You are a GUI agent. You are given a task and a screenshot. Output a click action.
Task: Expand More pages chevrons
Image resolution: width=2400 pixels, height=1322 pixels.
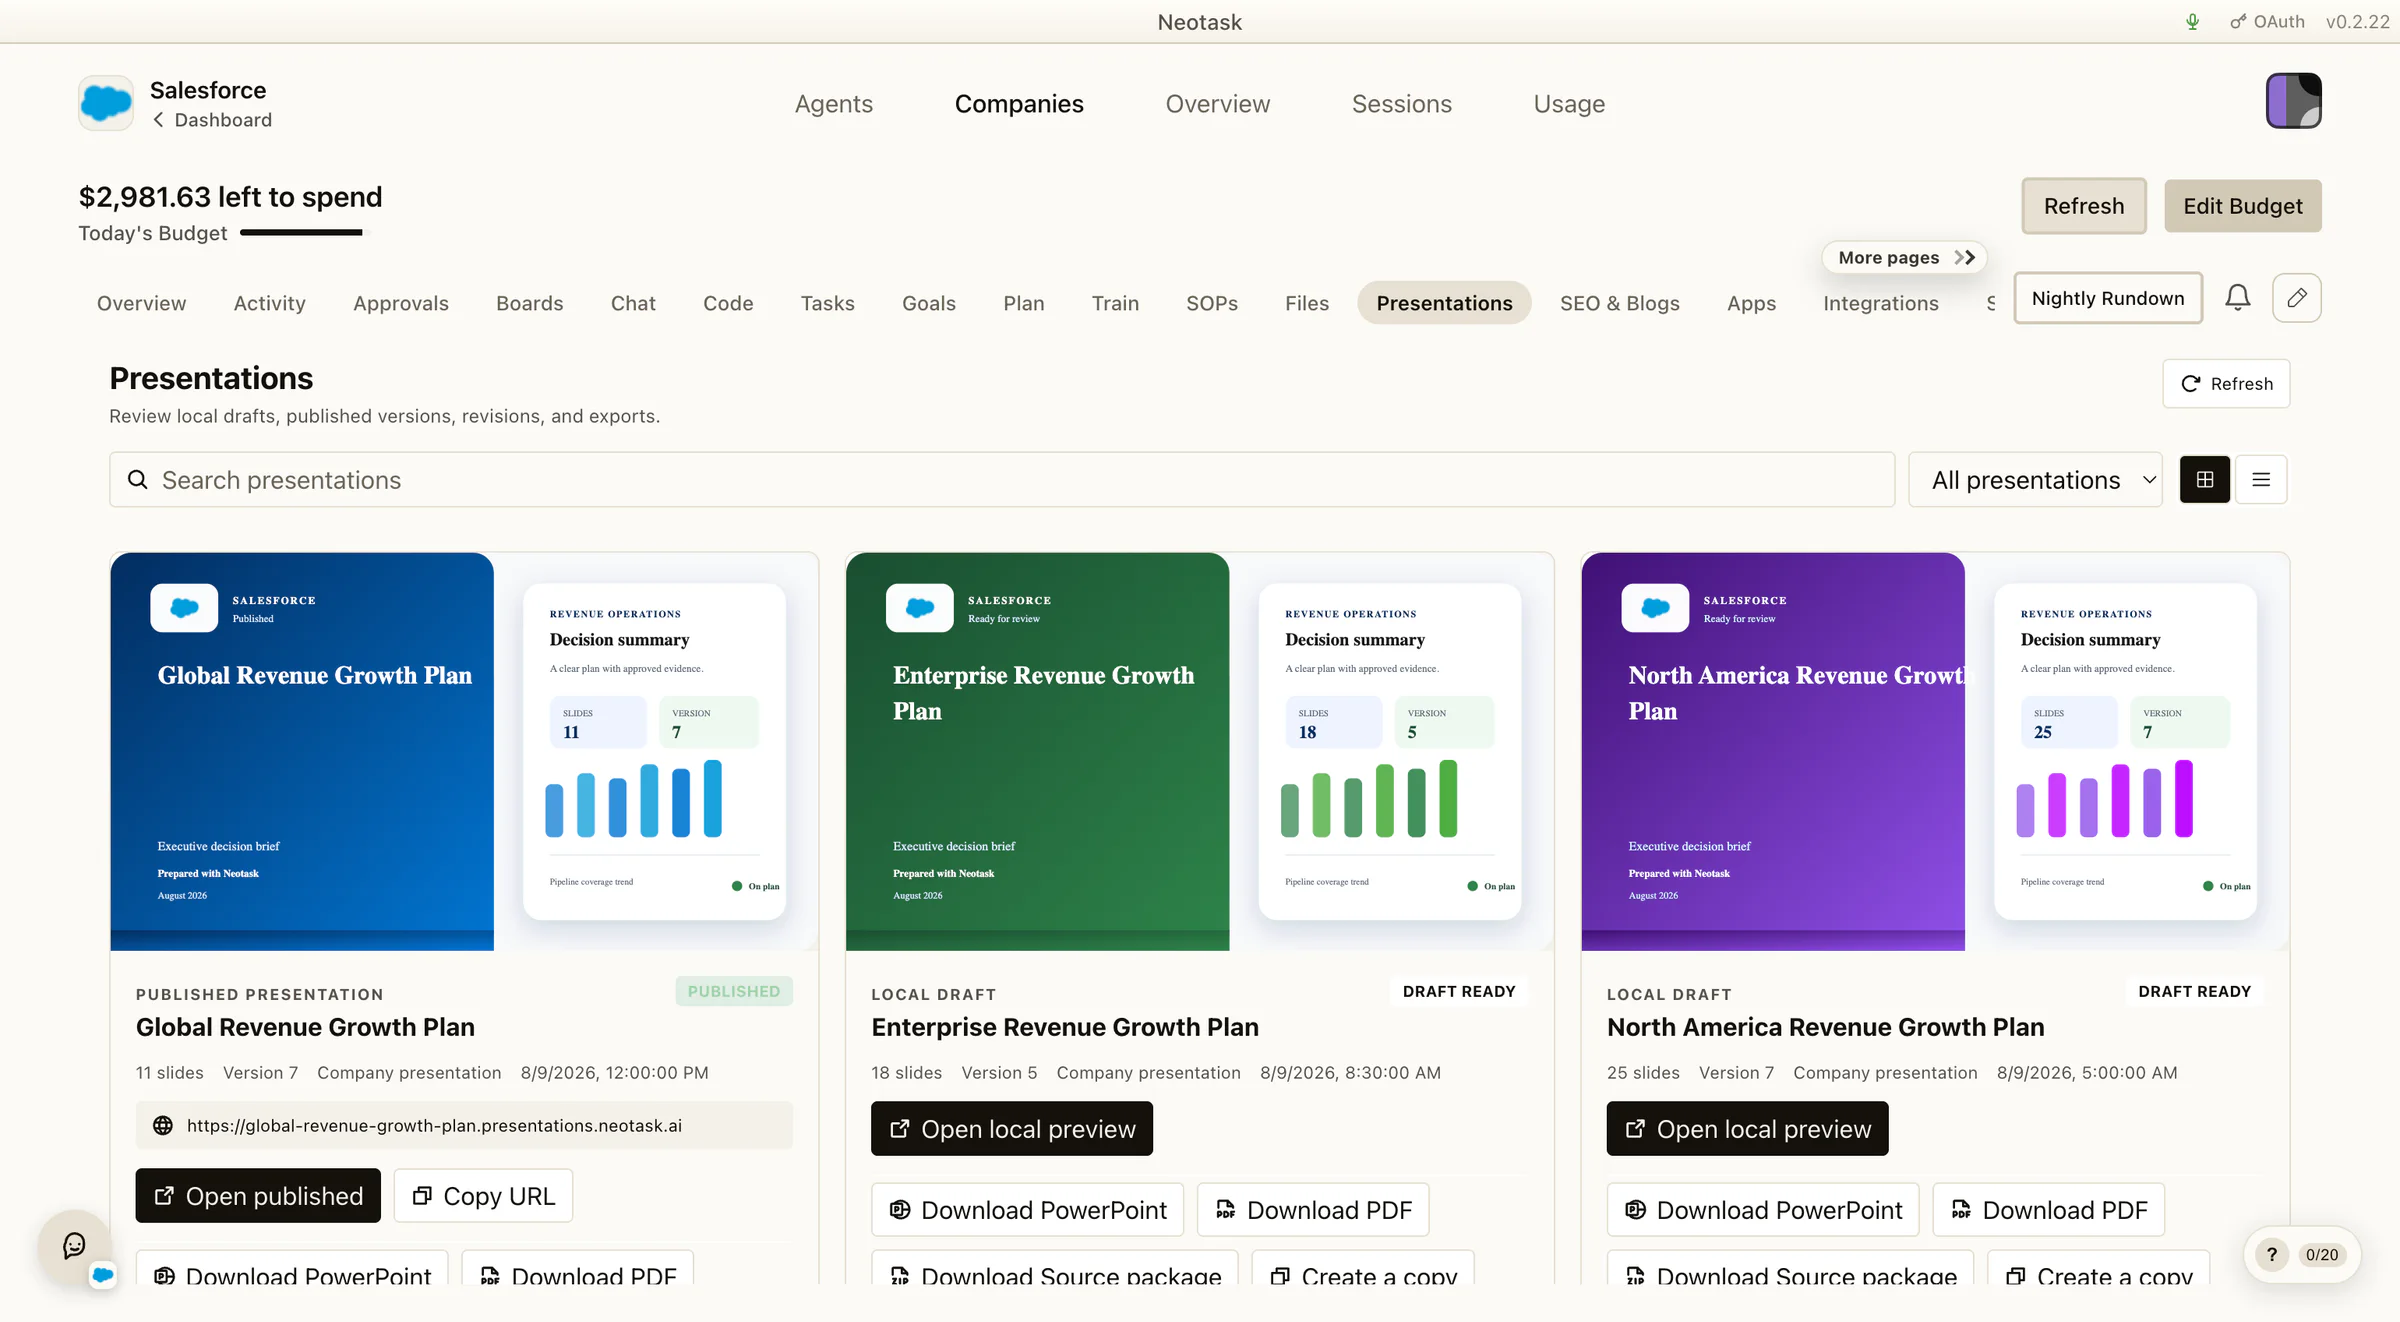[x=1964, y=257]
